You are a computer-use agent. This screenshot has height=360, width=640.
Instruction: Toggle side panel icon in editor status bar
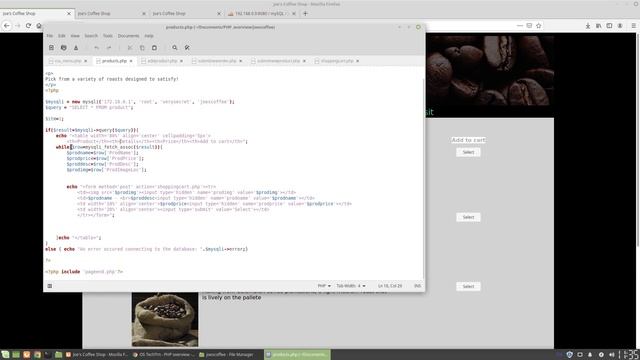(x=50, y=286)
